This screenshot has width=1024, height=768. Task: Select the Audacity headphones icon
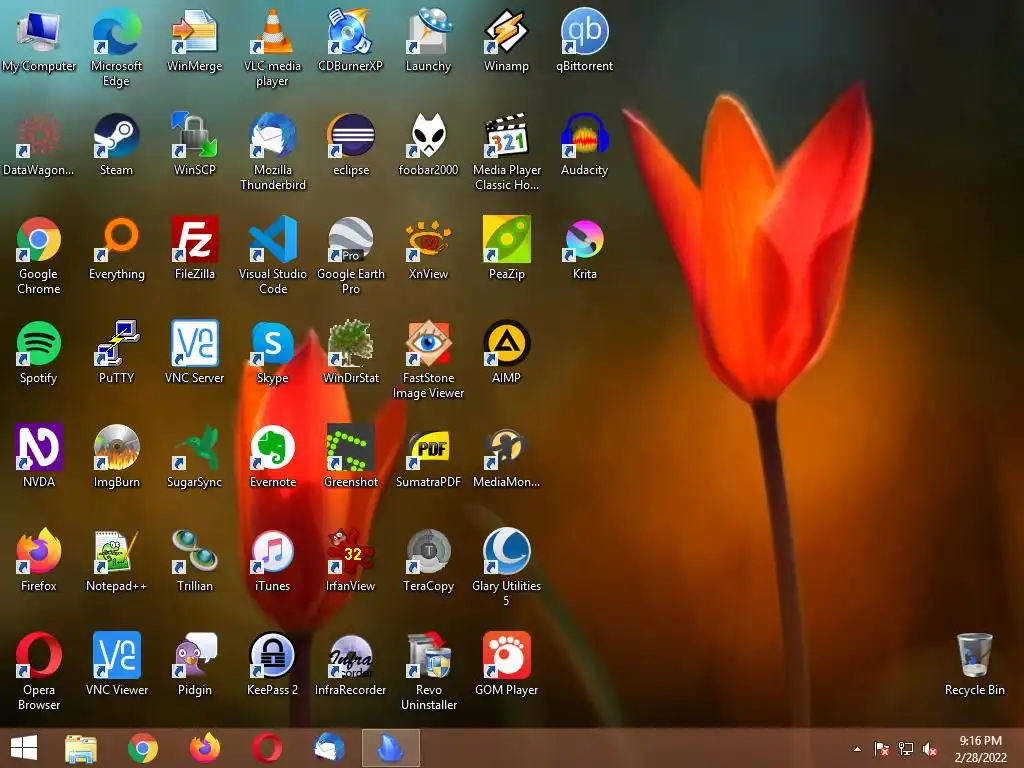pyautogui.click(x=584, y=135)
